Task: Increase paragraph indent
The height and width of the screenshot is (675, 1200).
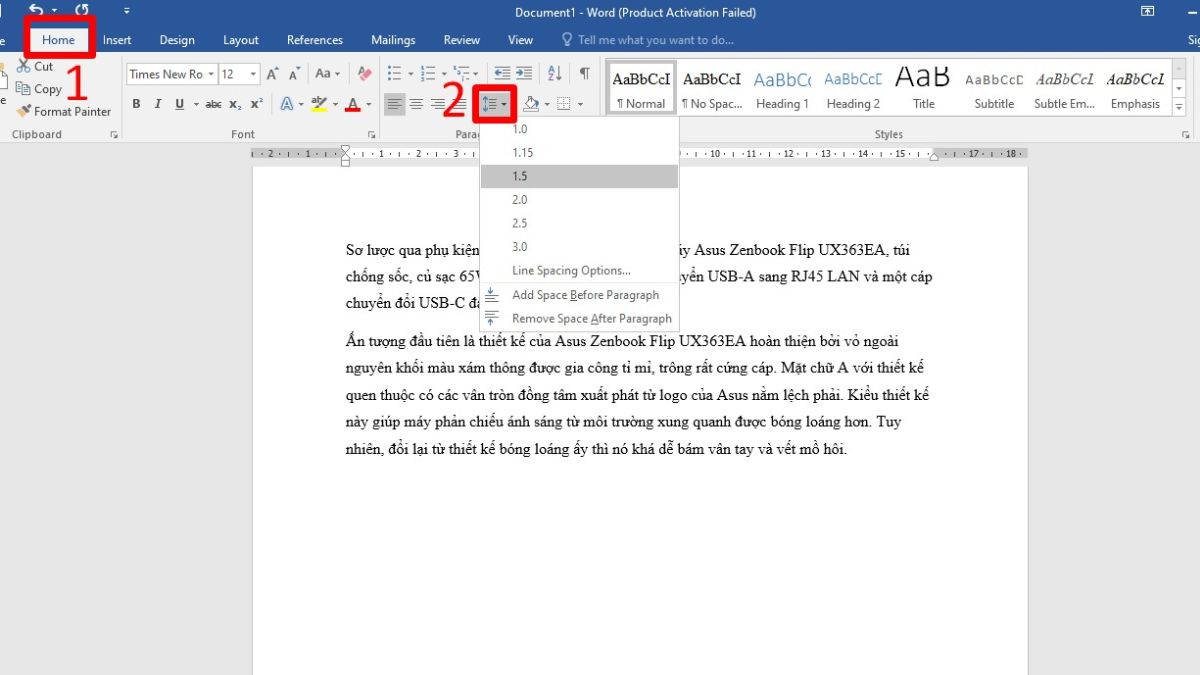Action: point(525,74)
